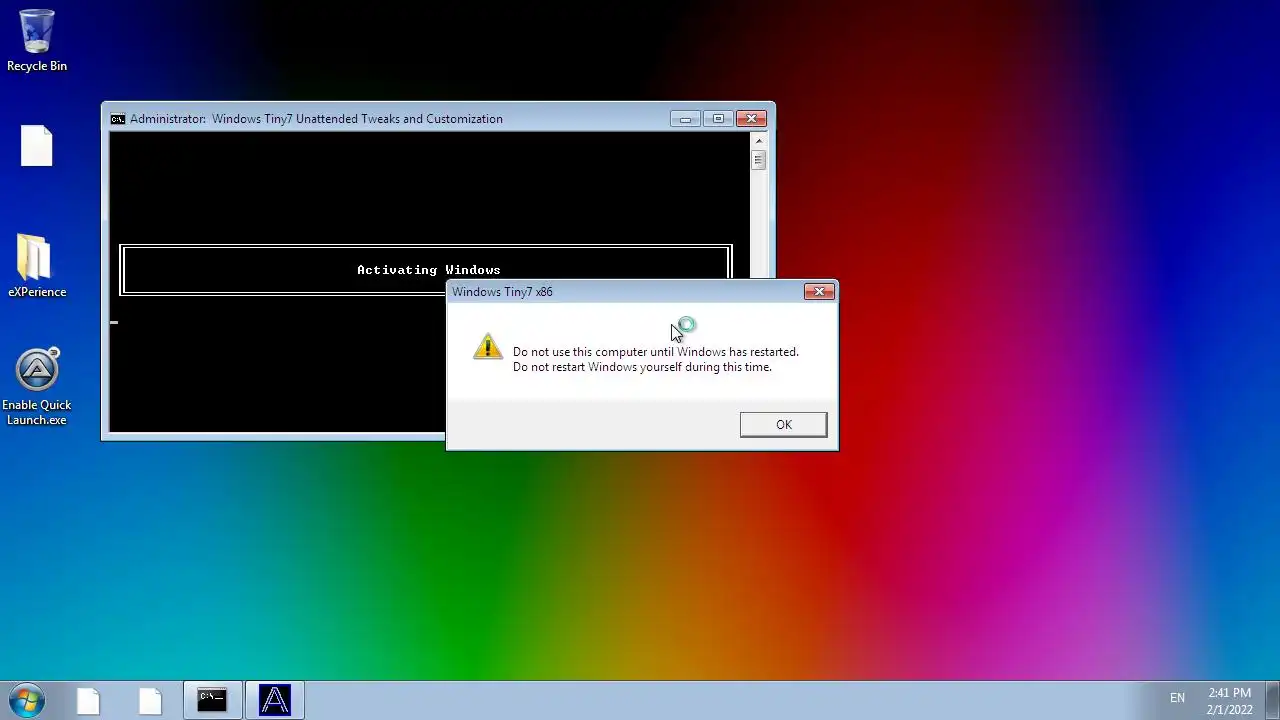Screen dimensions: 1280x720
Task: Click the Windows Tiny7 x86 dialog title
Action: pyautogui.click(x=502, y=292)
